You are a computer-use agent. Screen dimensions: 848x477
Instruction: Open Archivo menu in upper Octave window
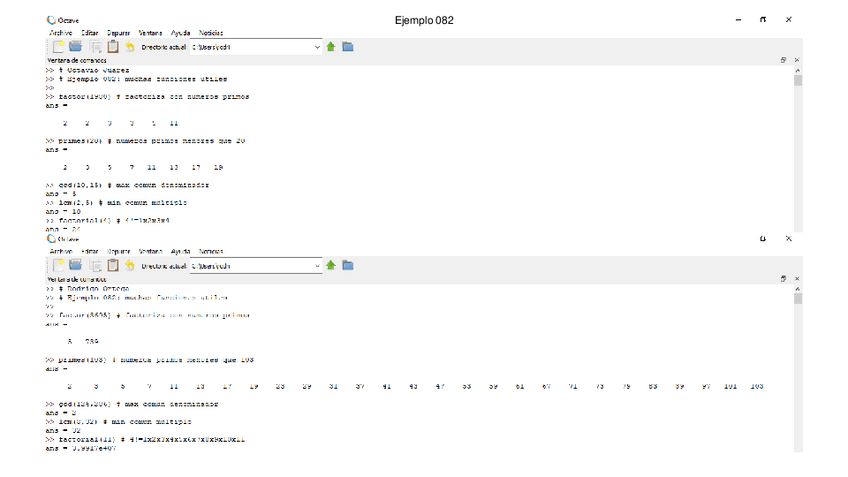(61, 32)
